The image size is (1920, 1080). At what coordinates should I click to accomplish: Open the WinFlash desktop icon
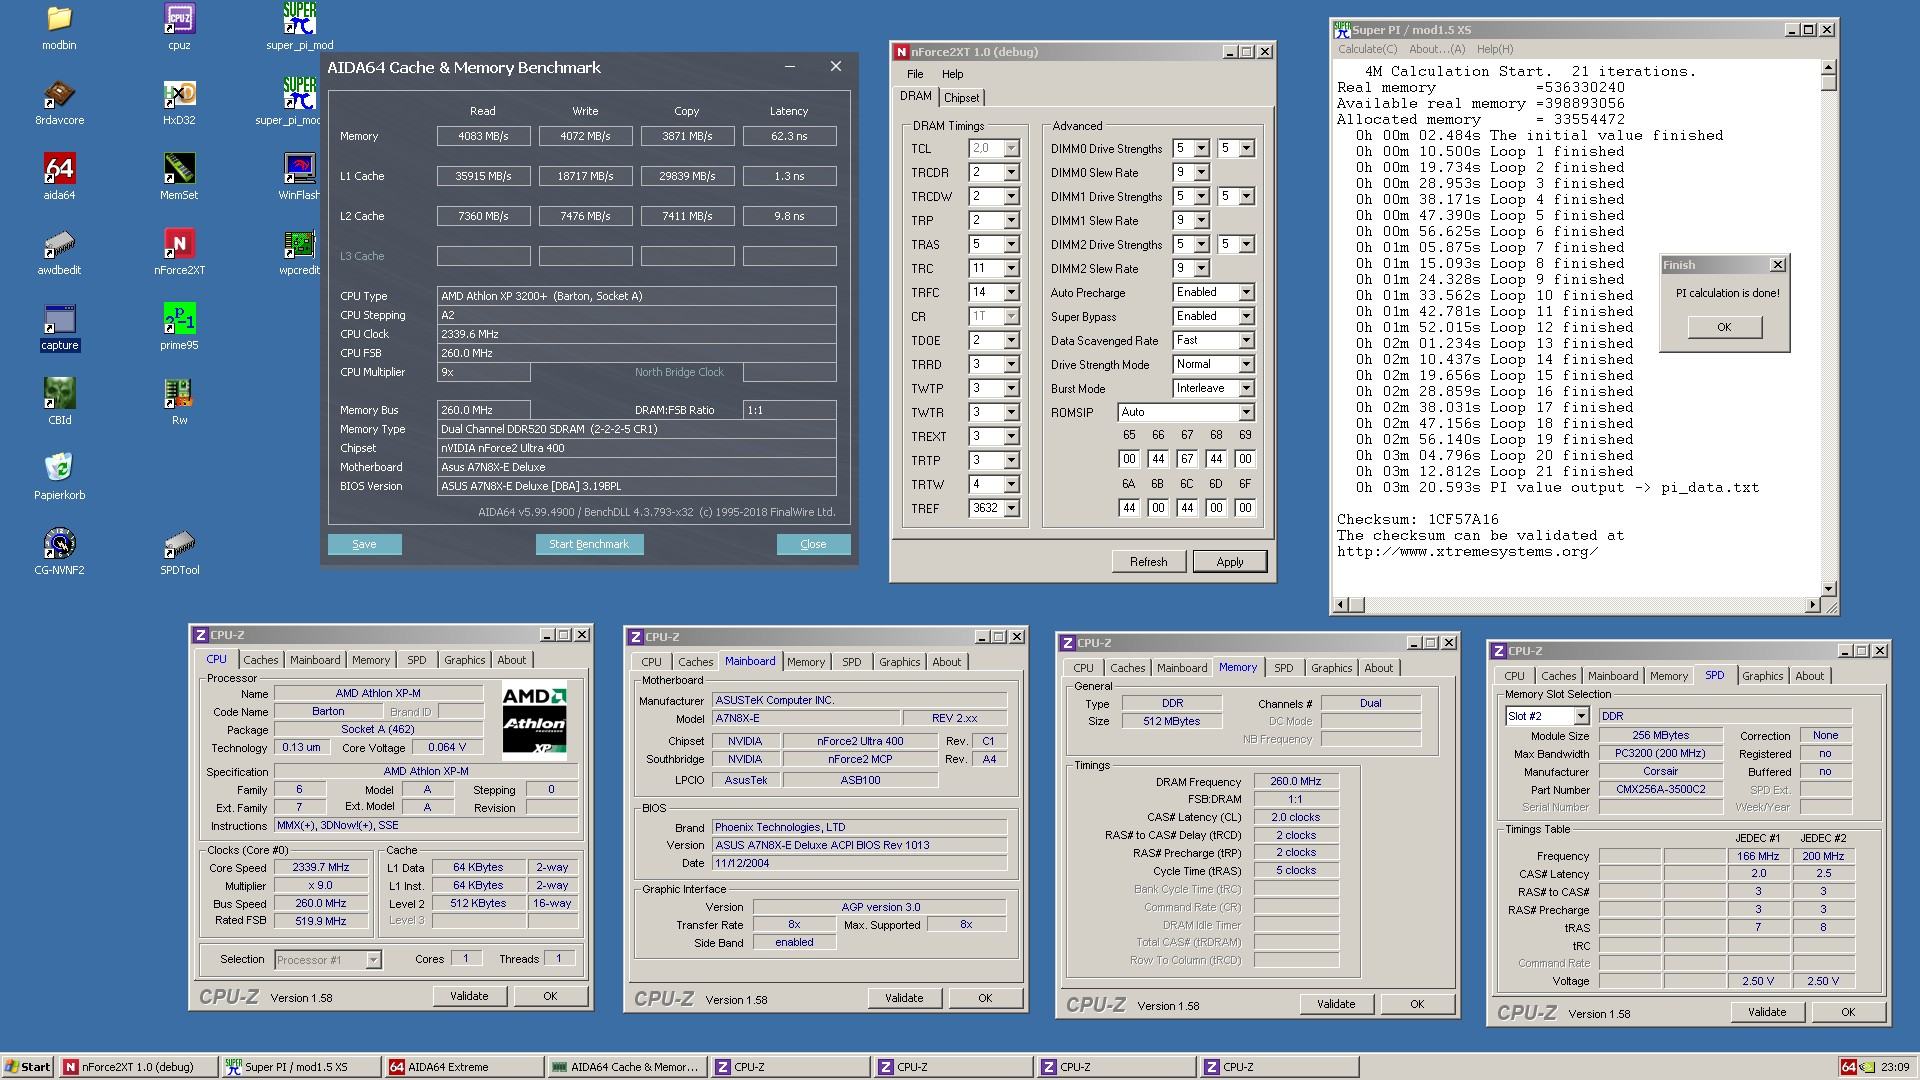coord(299,177)
